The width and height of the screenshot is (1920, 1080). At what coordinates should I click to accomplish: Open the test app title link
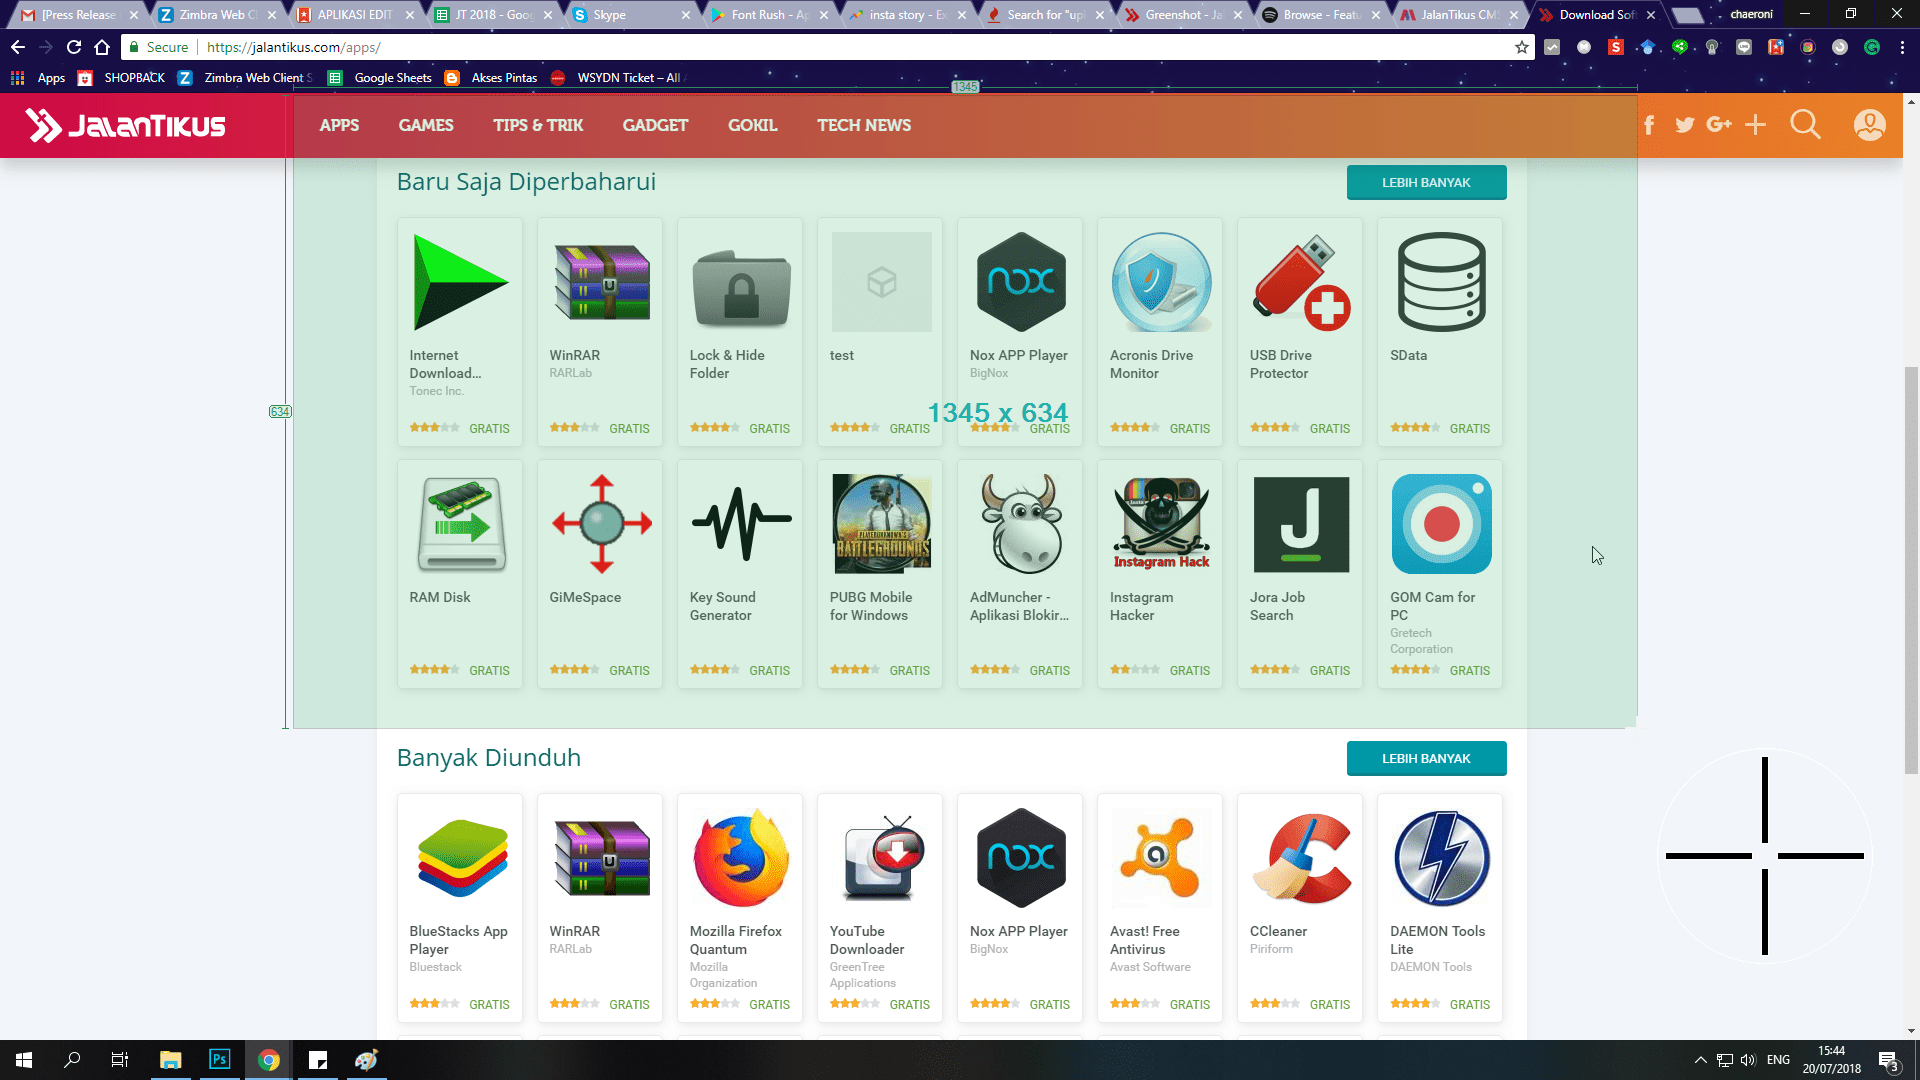click(841, 355)
